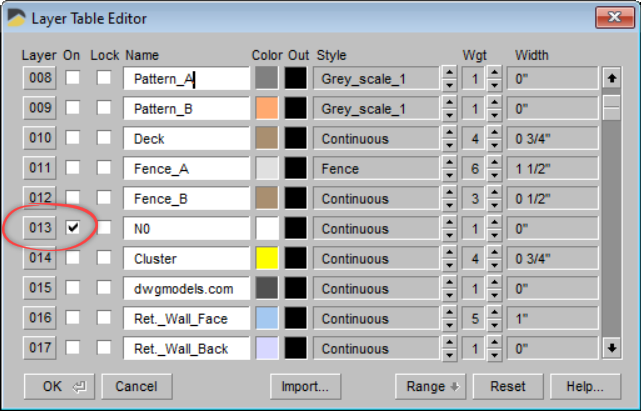
Task: Uncheck the On checkbox for layer 013
Action: tap(73, 228)
